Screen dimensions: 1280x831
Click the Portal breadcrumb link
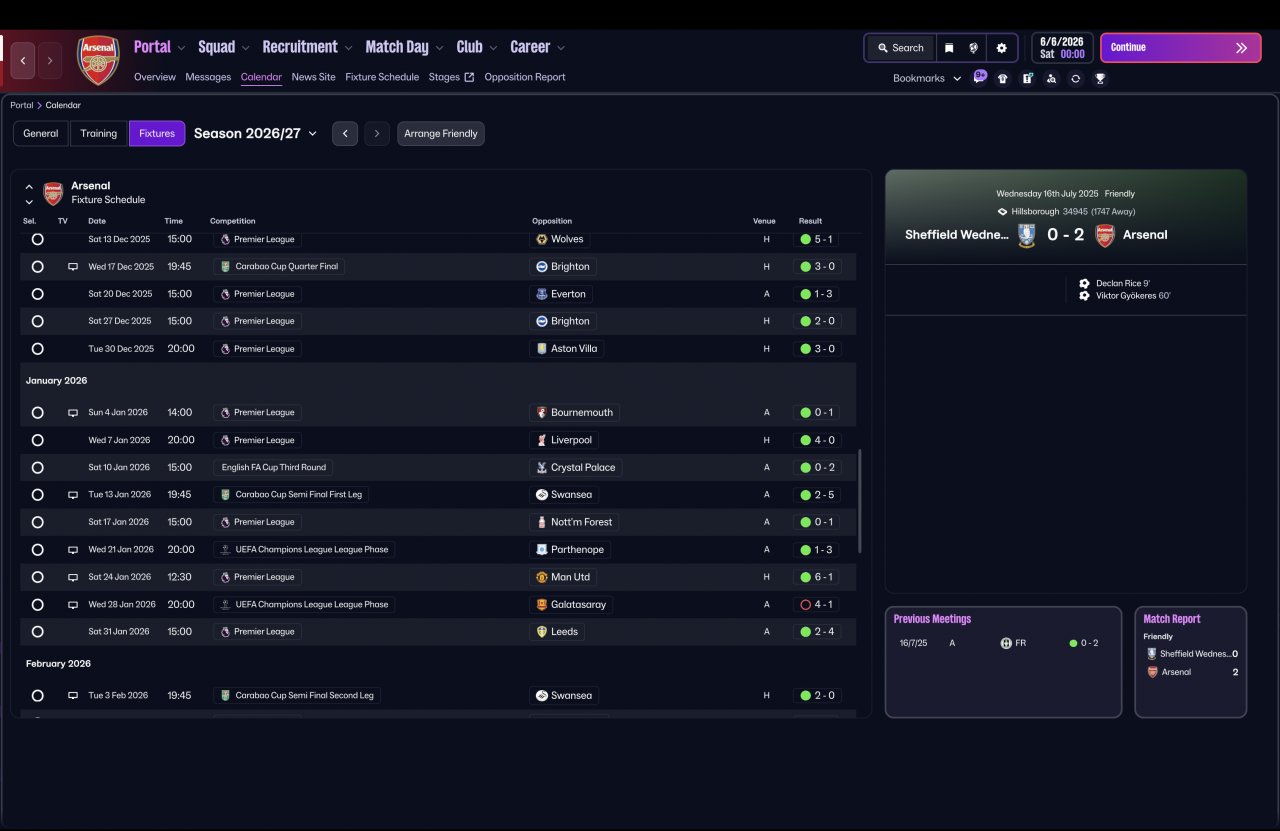click(x=22, y=105)
